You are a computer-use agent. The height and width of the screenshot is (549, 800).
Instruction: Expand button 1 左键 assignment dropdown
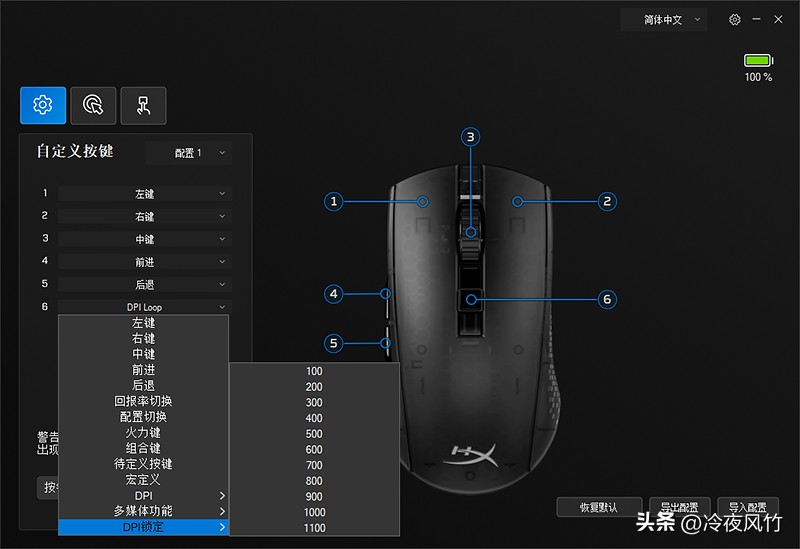(144, 194)
